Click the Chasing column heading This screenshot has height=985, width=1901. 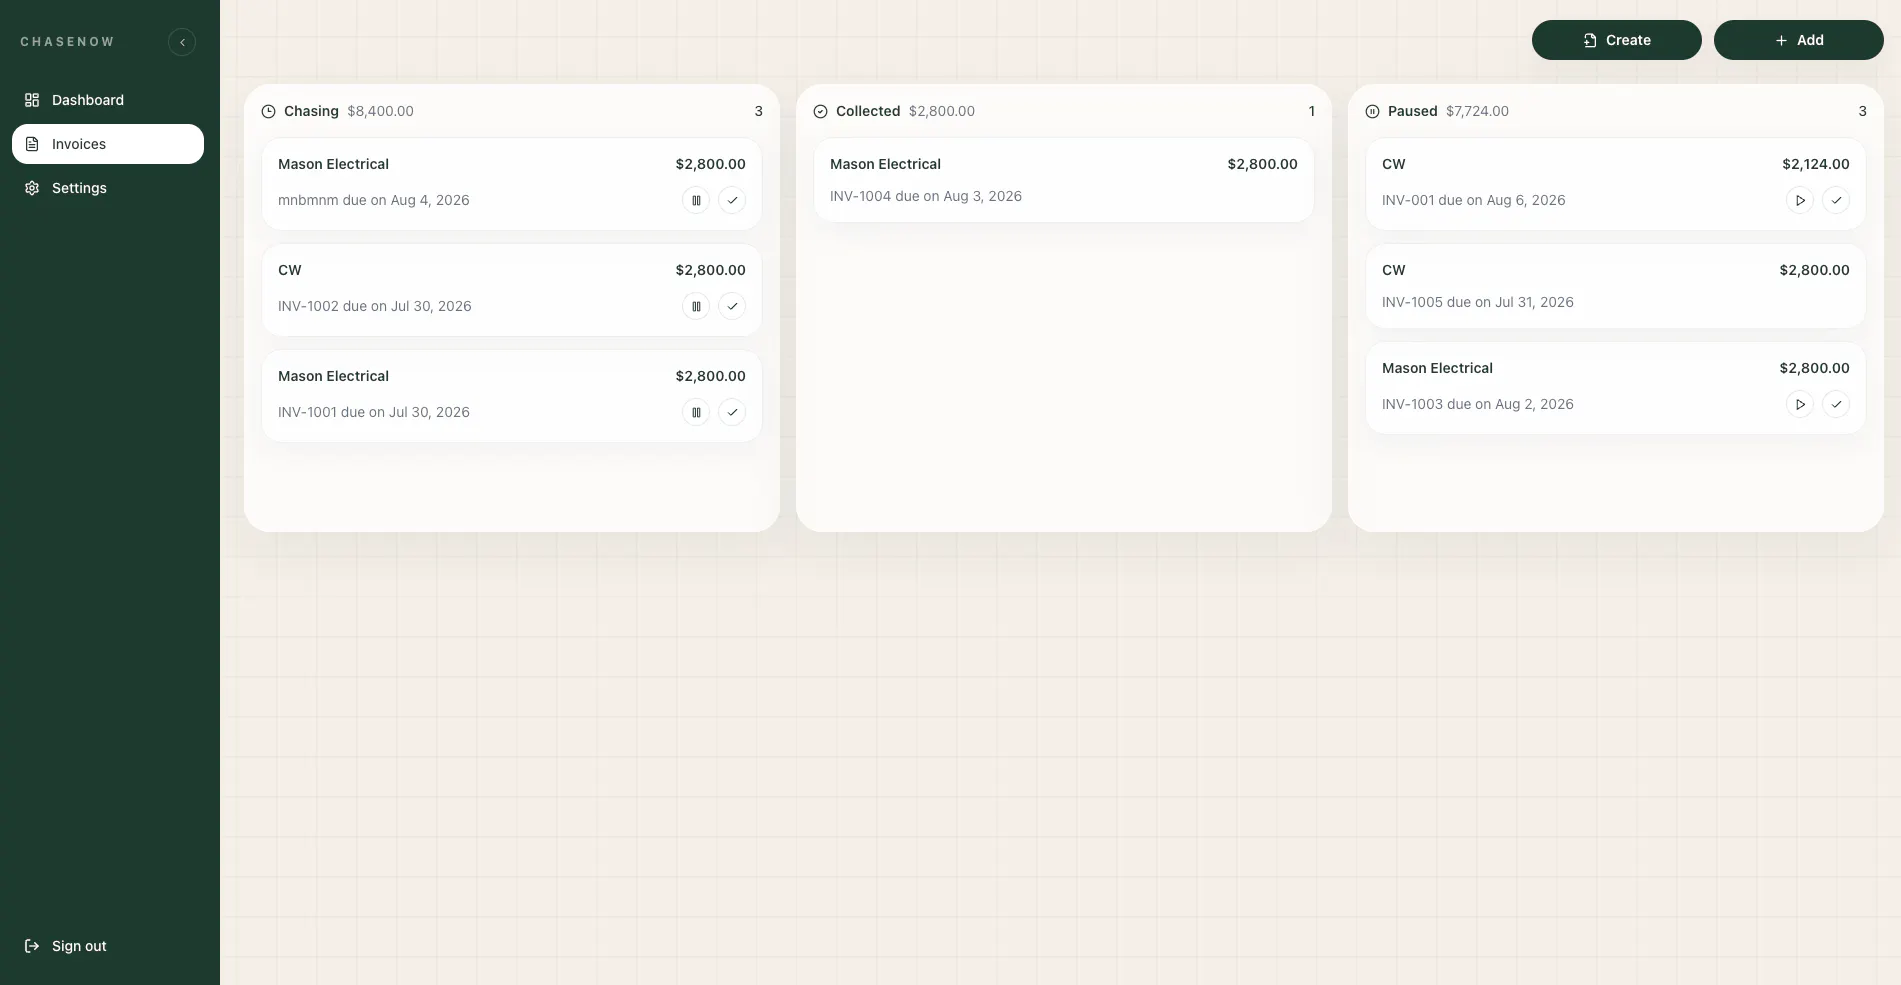[311, 111]
